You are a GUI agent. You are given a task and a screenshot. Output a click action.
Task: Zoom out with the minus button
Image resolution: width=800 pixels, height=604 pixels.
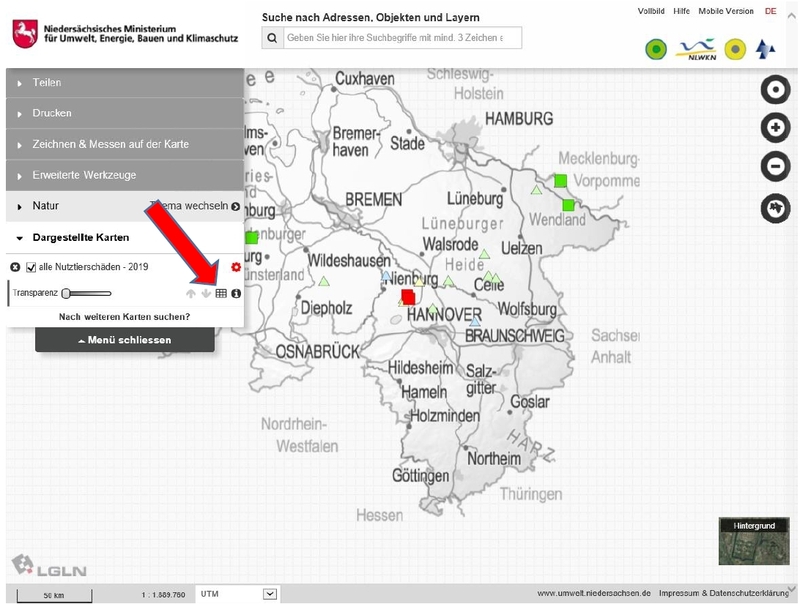tap(775, 166)
